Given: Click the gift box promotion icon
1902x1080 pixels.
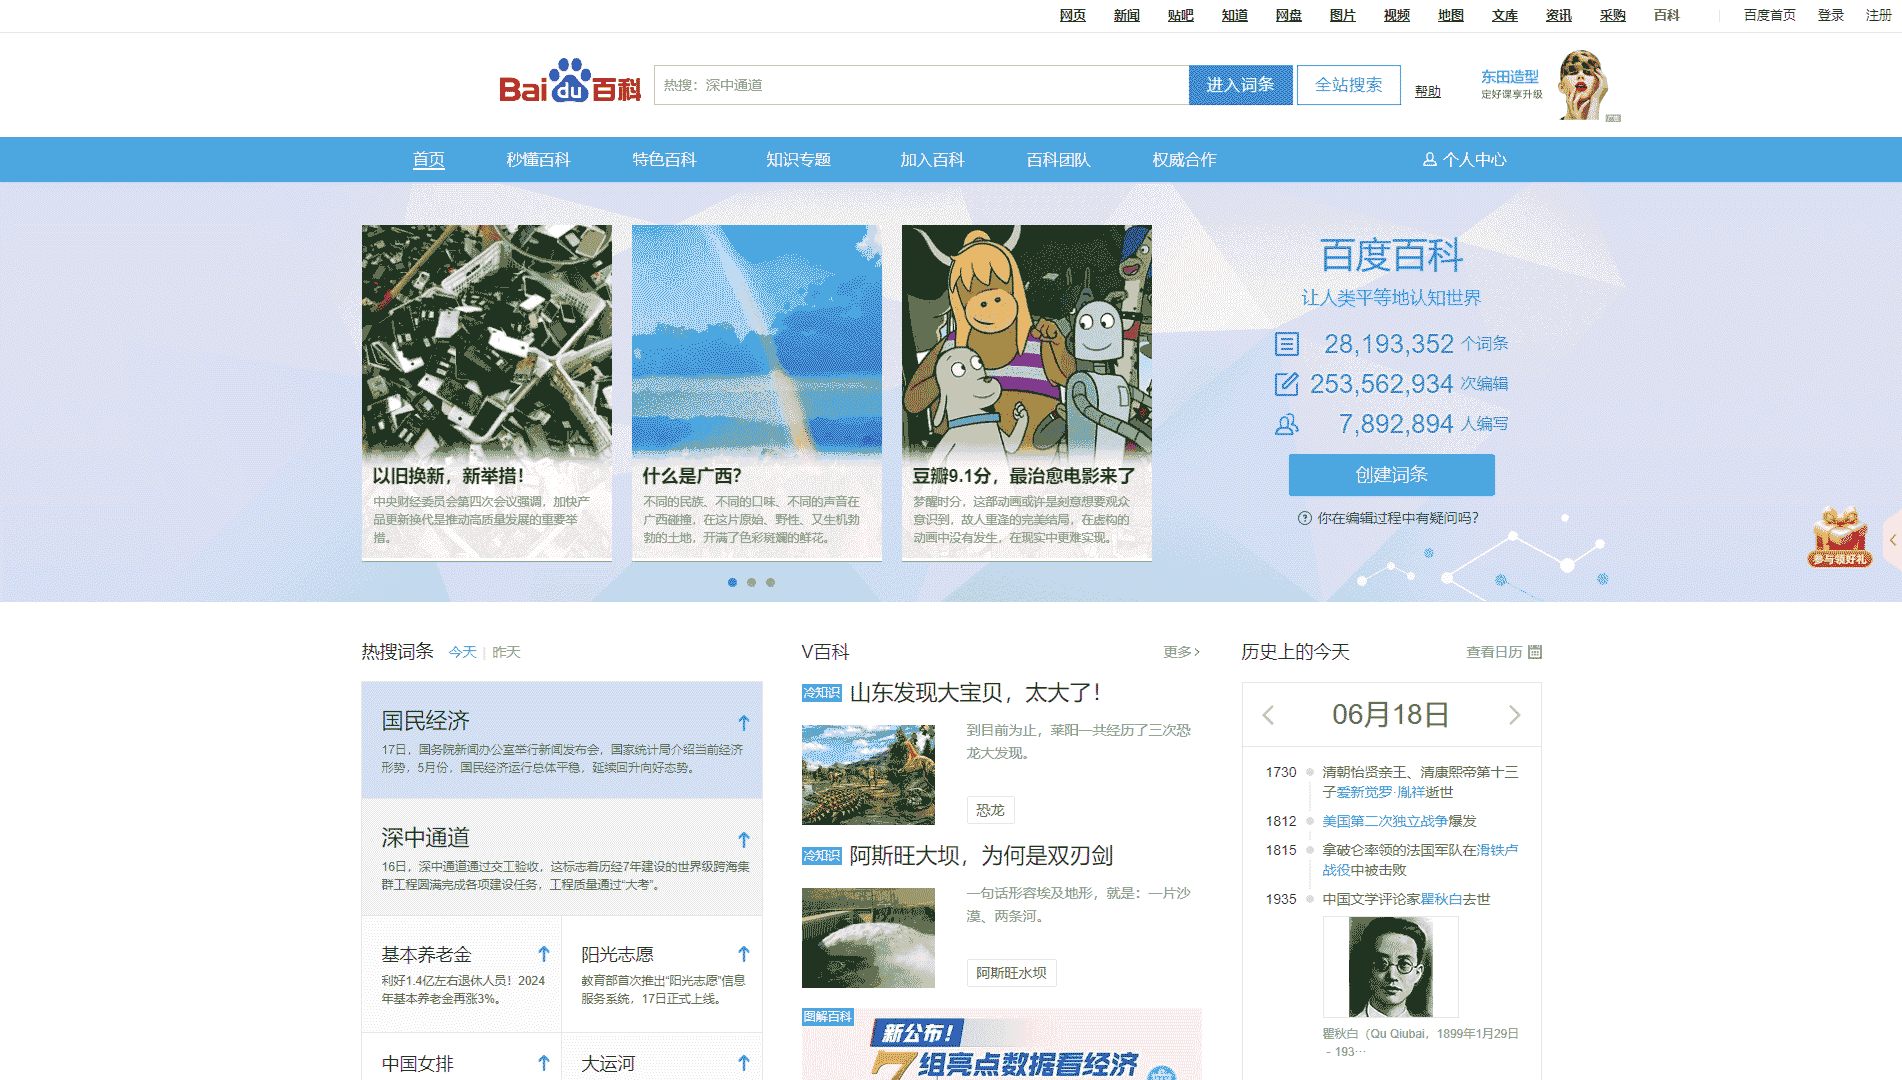Looking at the screenshot, I should coord(1839,537).
